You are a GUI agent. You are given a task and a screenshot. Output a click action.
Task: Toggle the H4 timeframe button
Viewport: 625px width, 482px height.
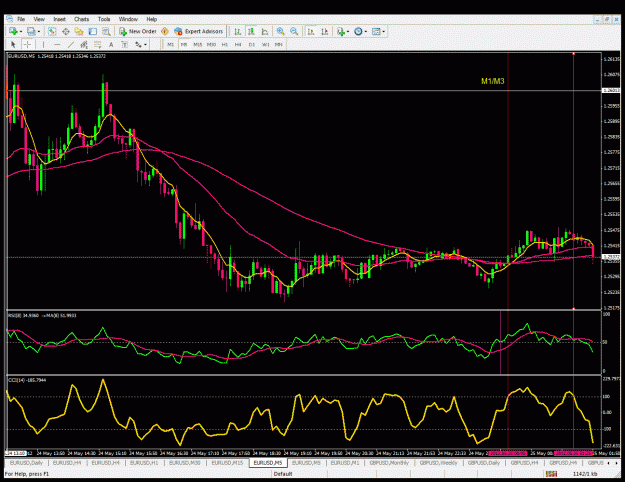238,44
